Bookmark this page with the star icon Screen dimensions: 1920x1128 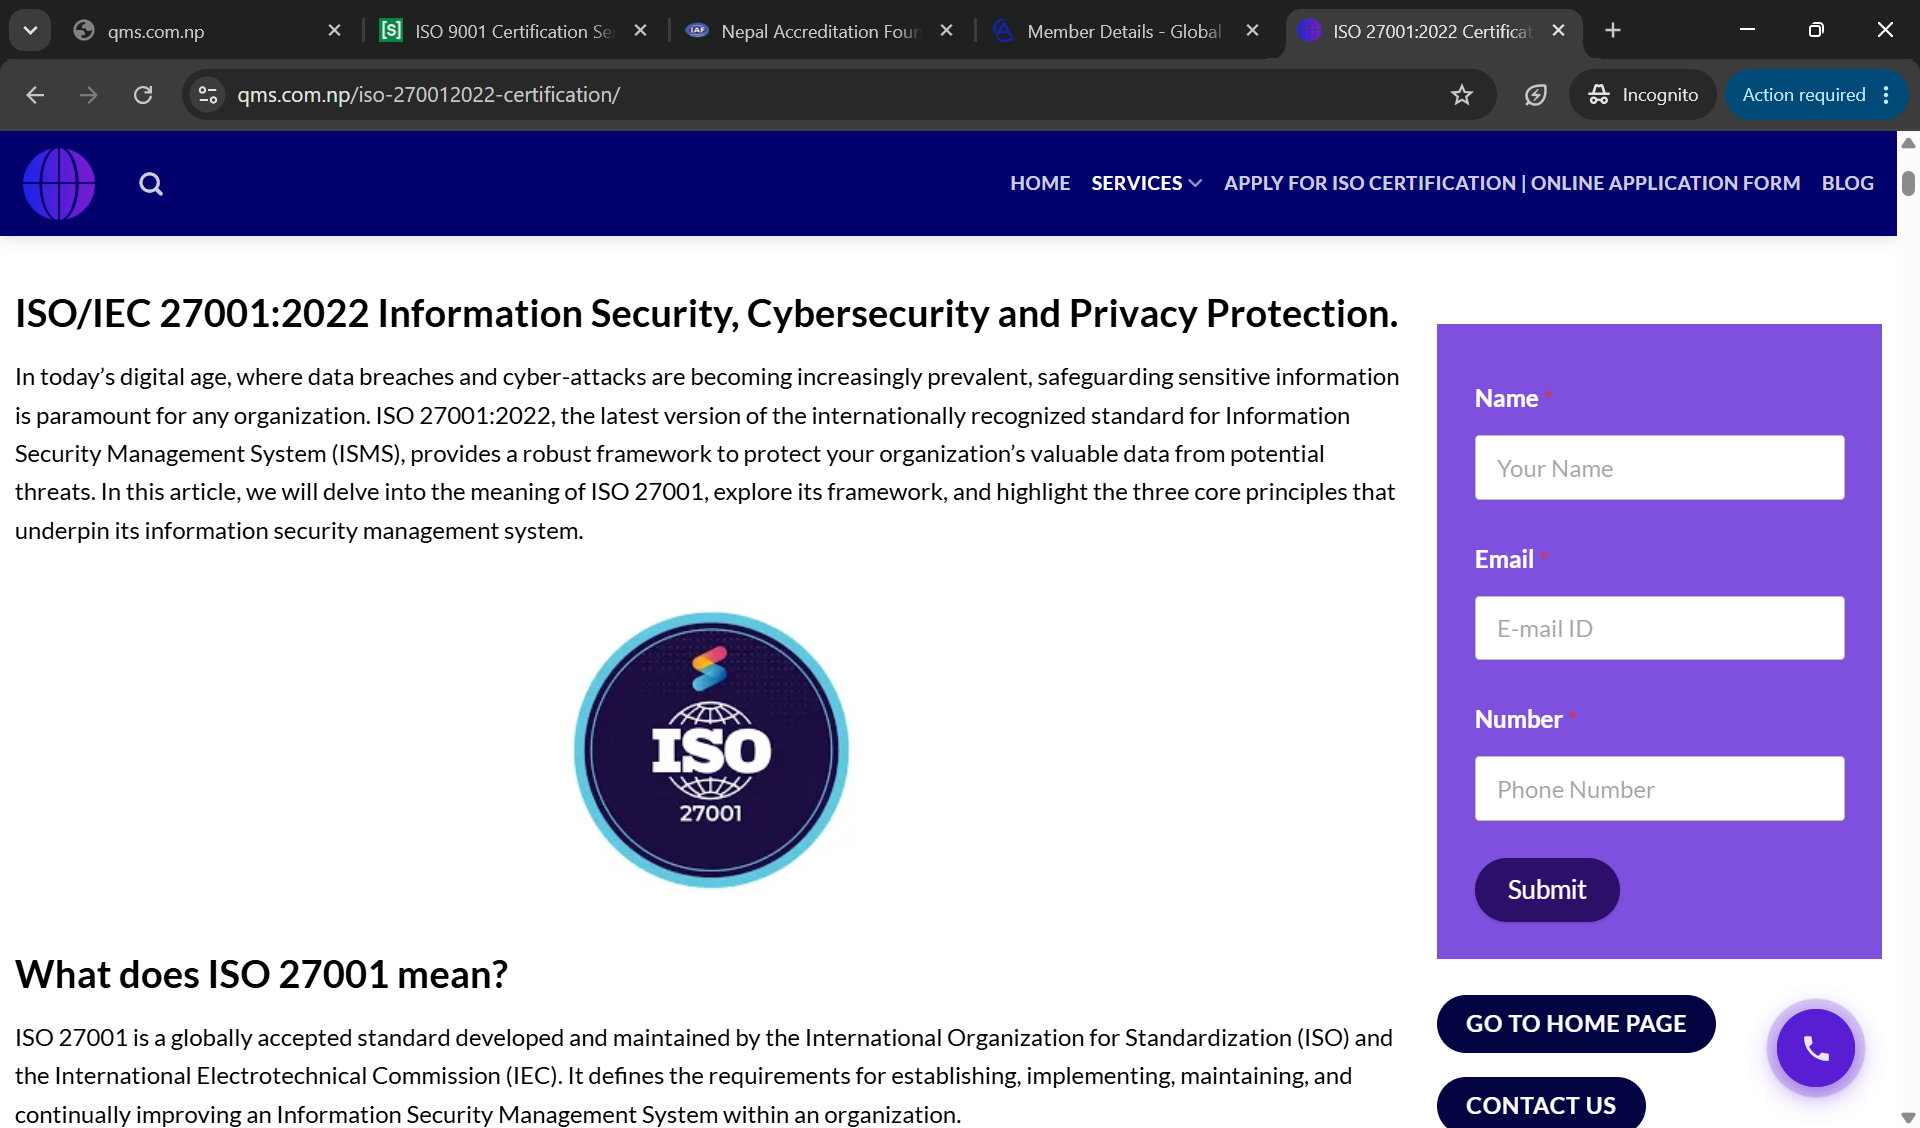1462,95
